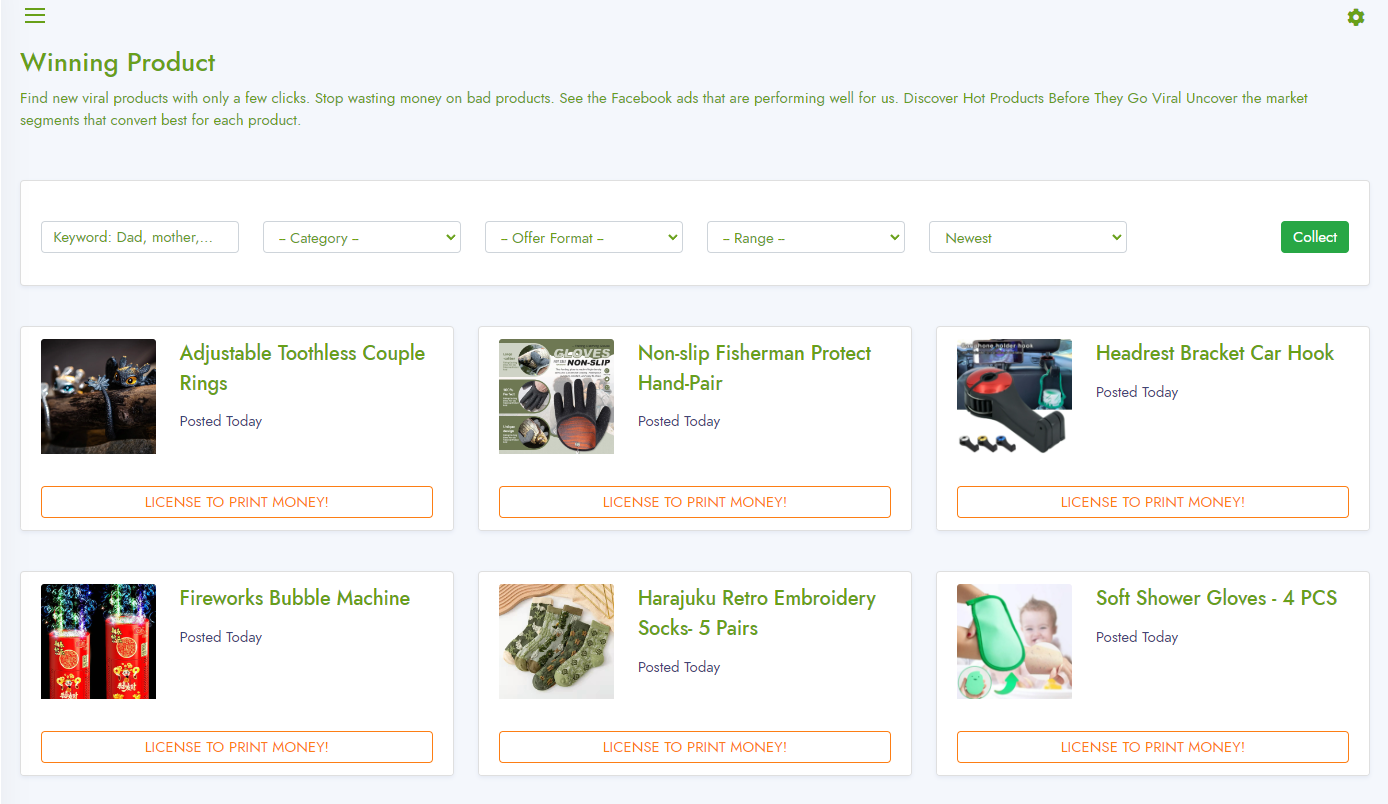Open the Adjustable Toothless Couple Rings thumbnail

coord(98,396)
